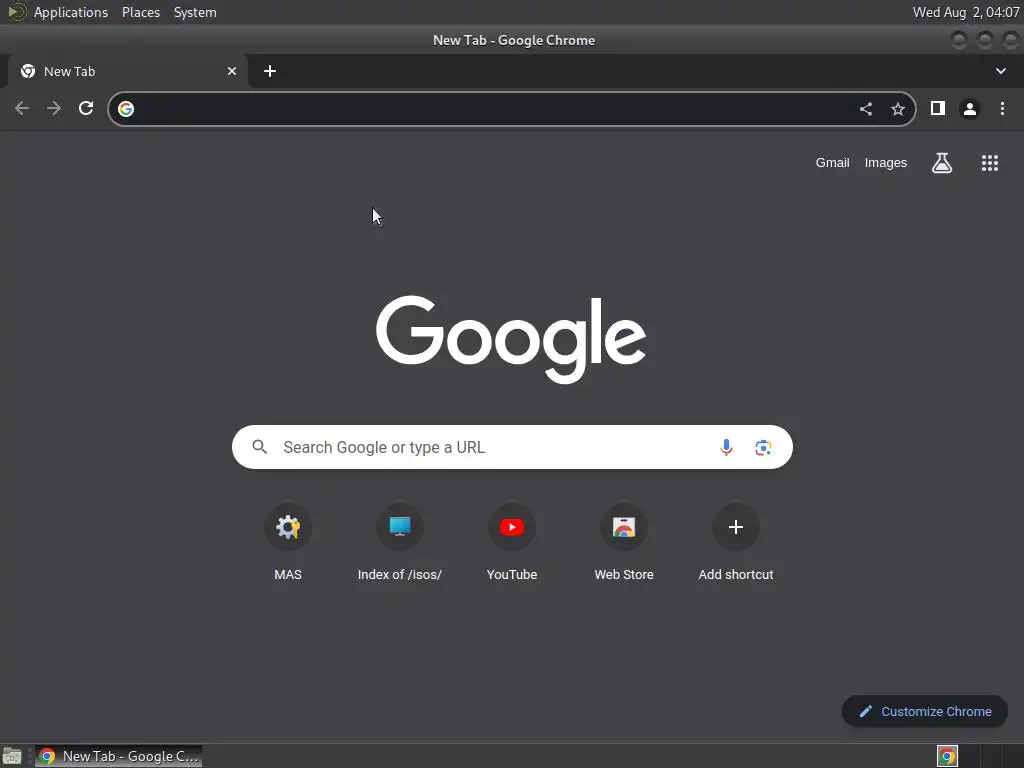Open the Places menu
Viewport: 1024px width, 768px height.
point(140,12)
